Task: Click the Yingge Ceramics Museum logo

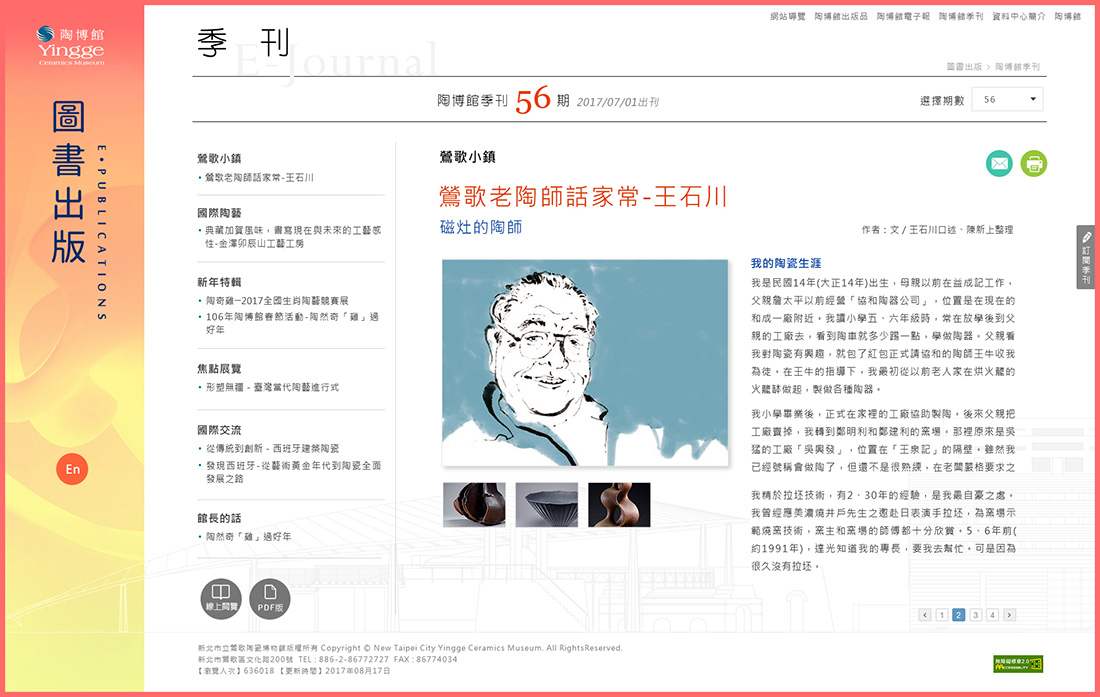Action: point(72,46)
